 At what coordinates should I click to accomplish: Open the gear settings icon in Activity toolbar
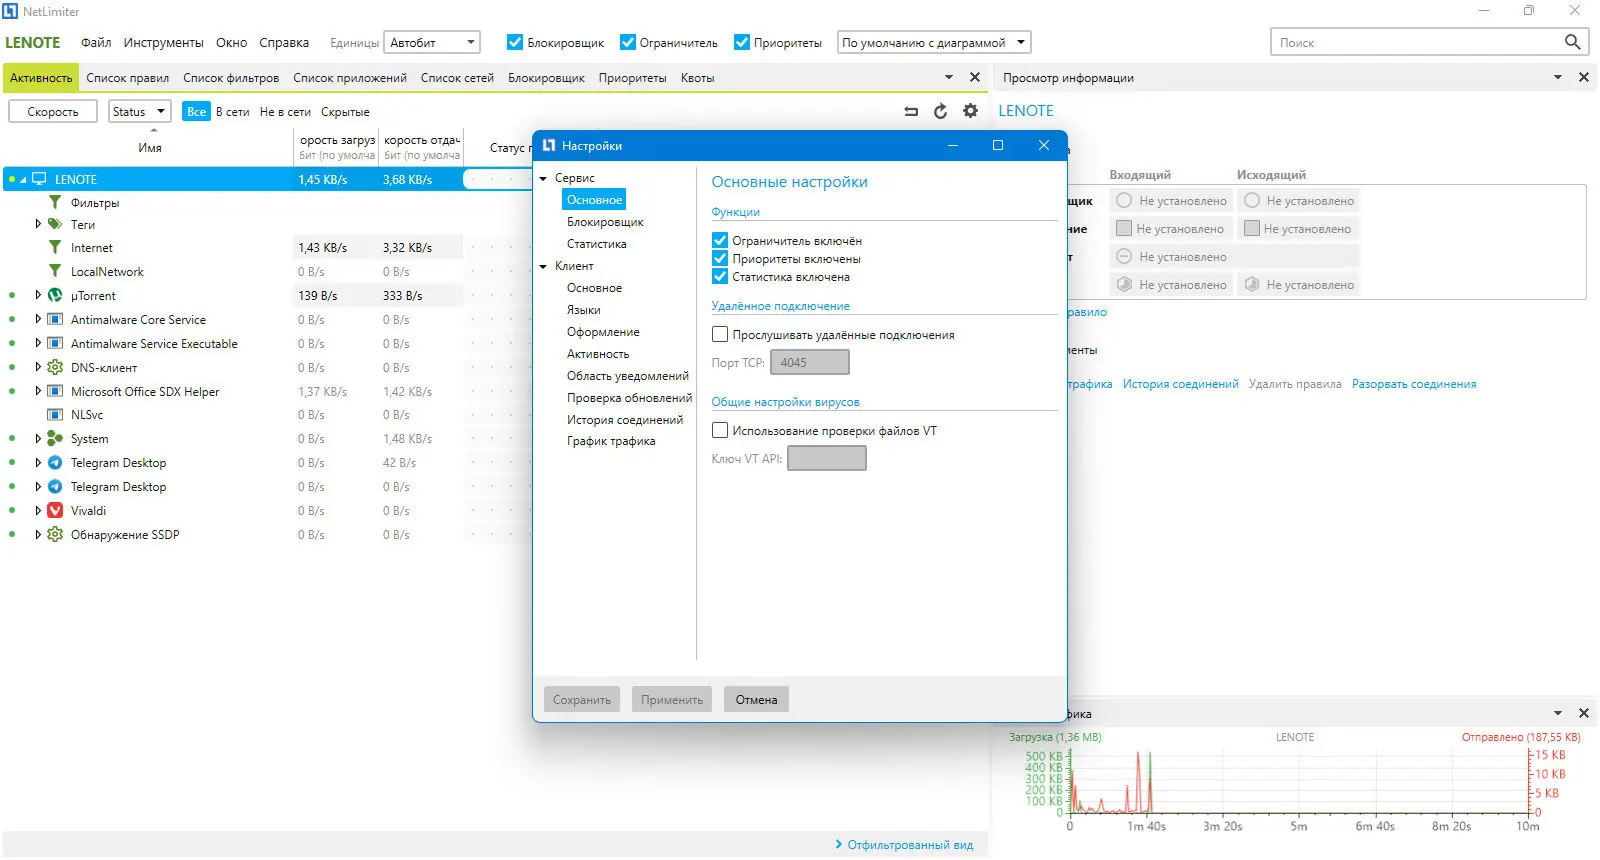(970, 111)
